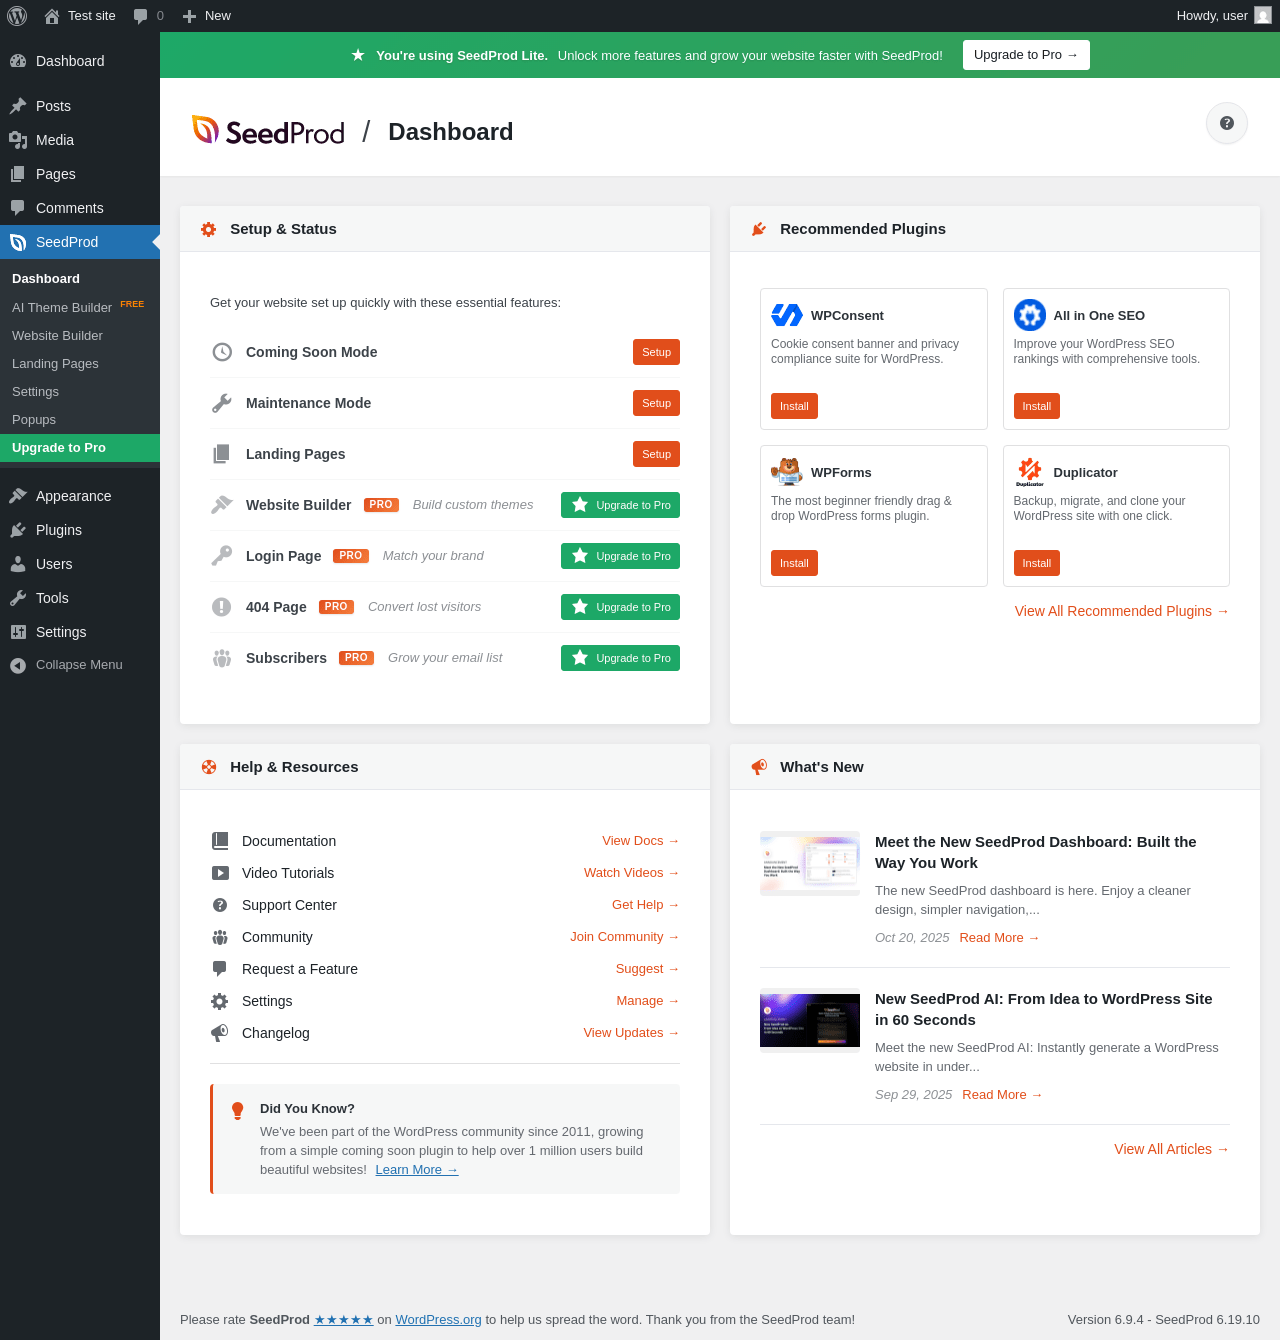Click the WordPress logo in admin bar
The height and width of the screenshot is (1340, 1280).
(x=17, y=16)
